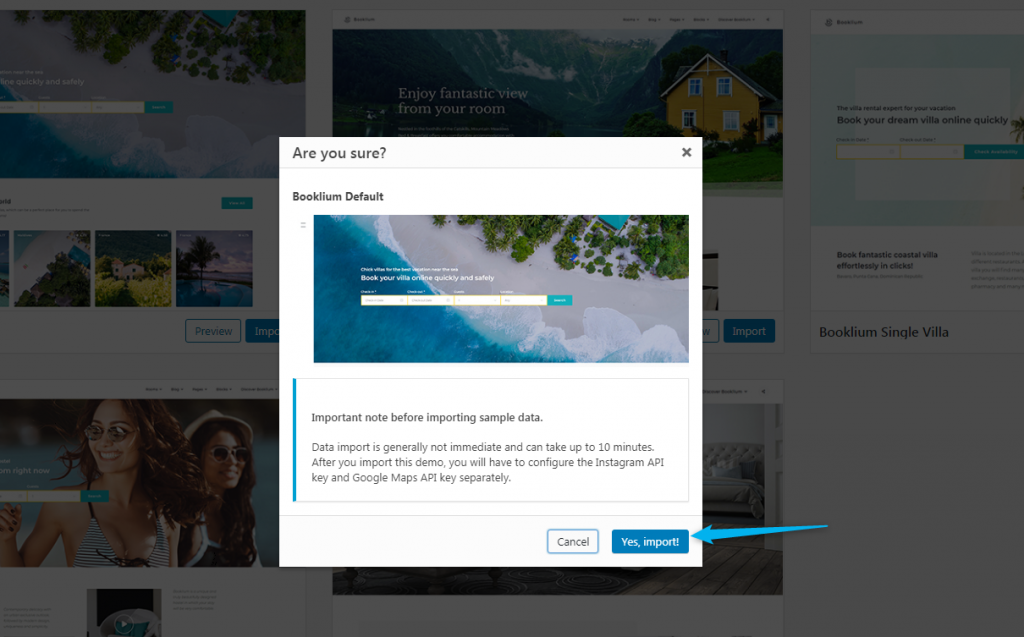The image size is (1024, 637).
Task: Click Preview under the beach villa demo
Action: pos(213,331)
